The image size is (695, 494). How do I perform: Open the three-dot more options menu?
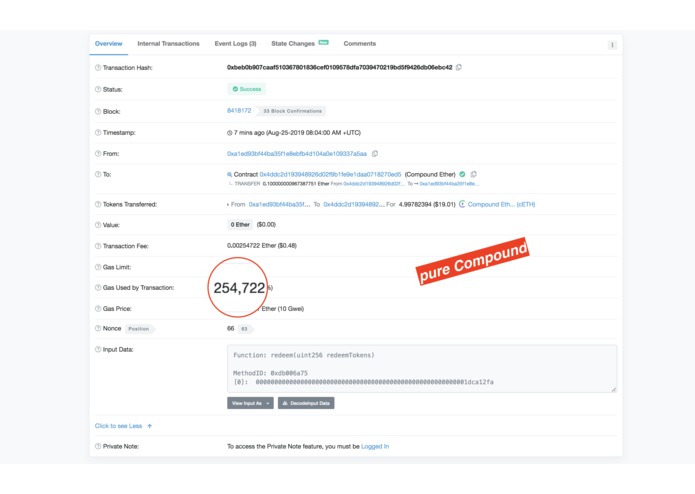click(x=612, y=45)
